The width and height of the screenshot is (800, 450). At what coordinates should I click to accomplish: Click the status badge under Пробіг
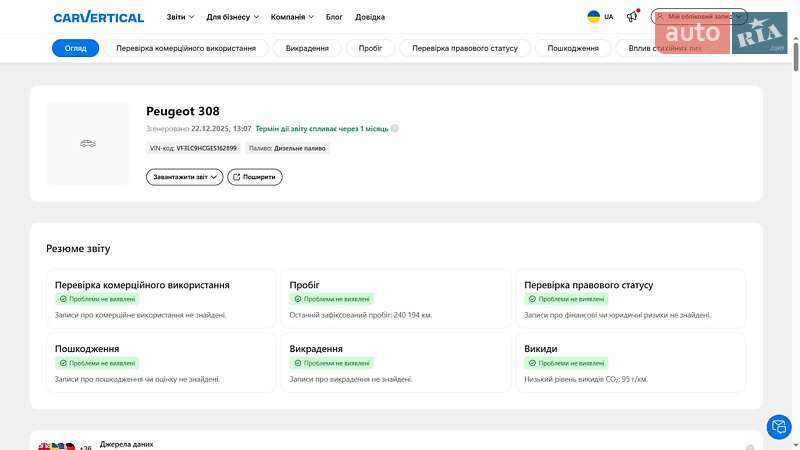coord(332,299)
